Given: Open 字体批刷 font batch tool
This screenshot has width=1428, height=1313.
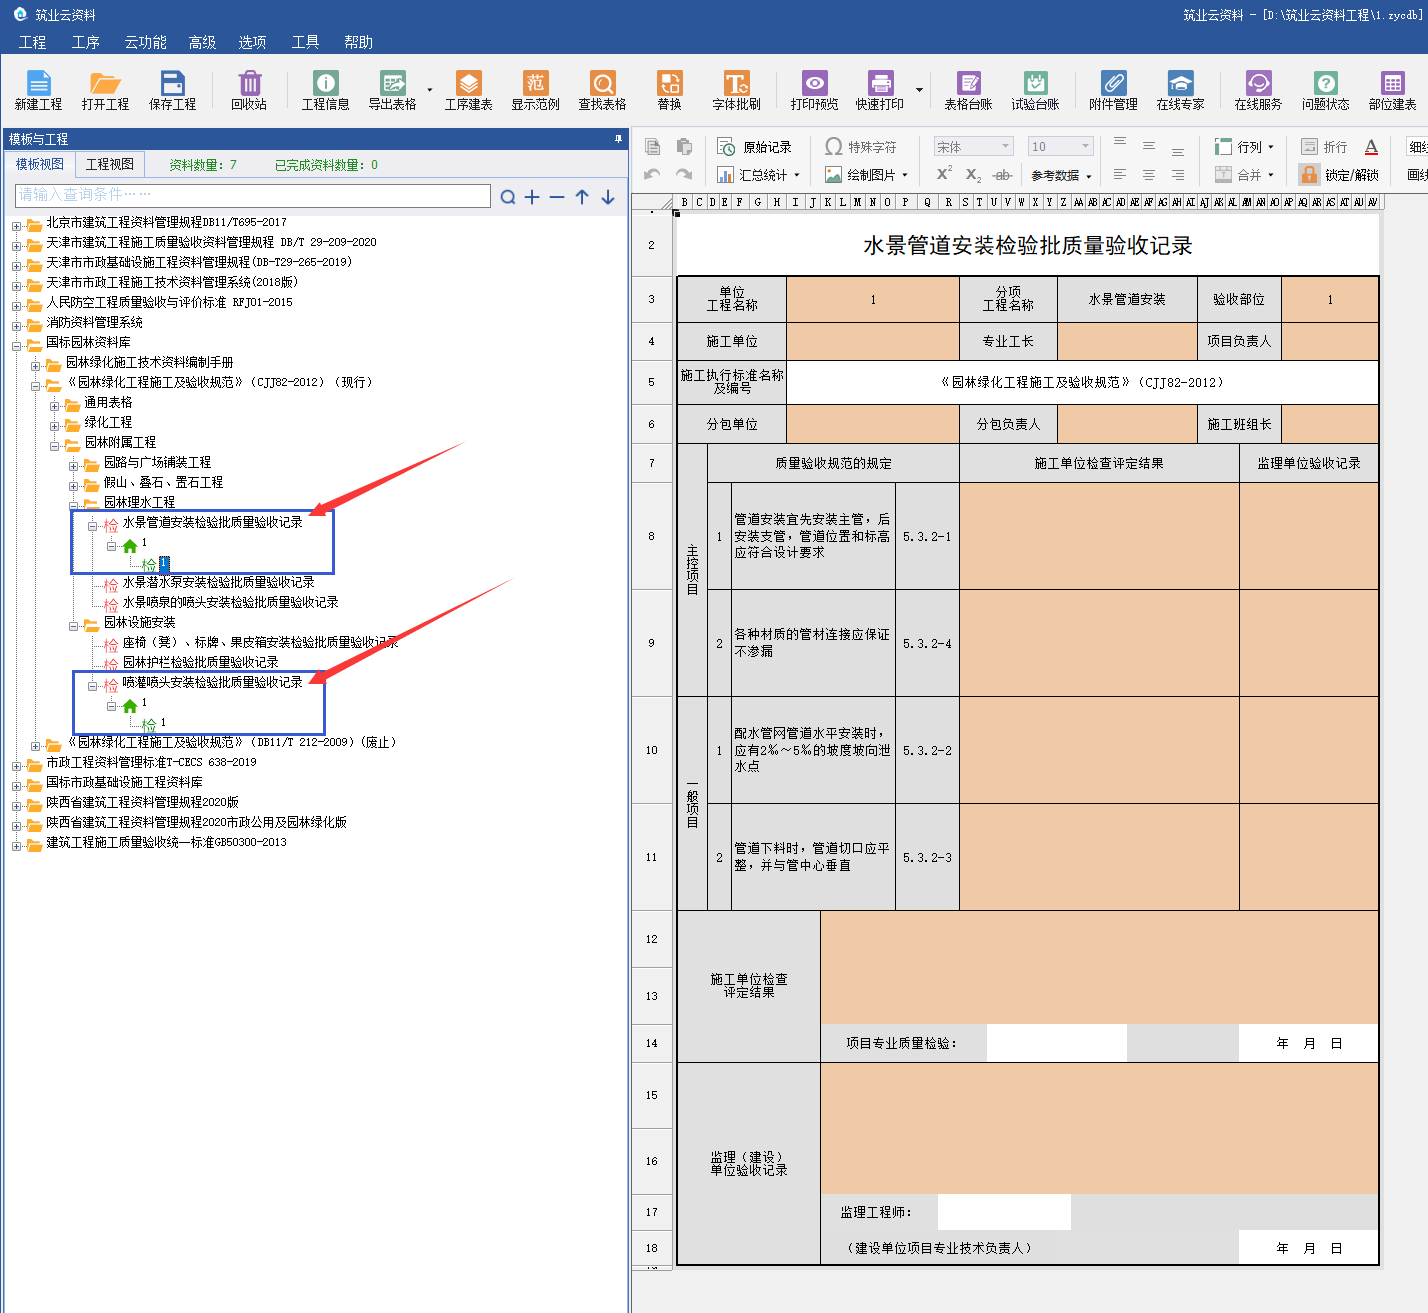Looking at the screenshot, I should [x=736, y=90].
